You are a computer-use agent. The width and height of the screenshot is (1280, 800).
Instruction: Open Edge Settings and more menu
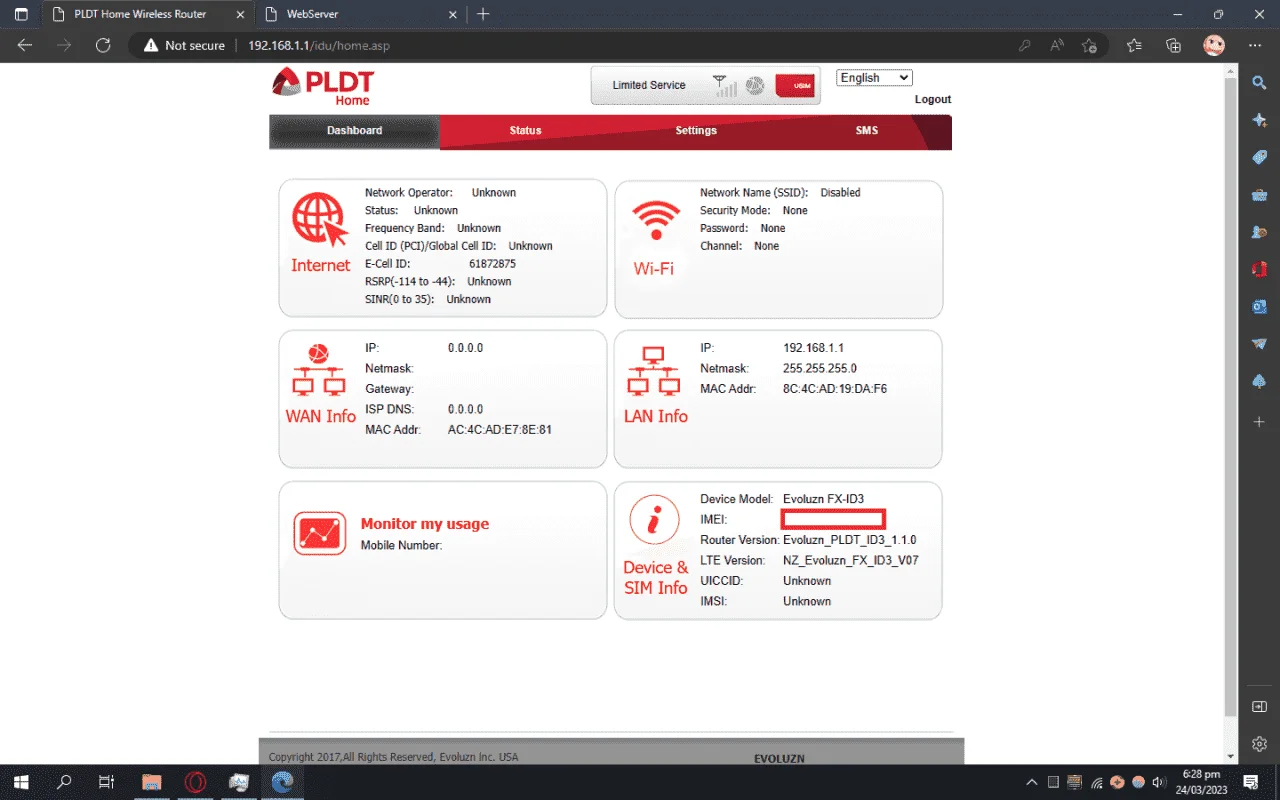pyautogui.click(x=1255, y=45)
